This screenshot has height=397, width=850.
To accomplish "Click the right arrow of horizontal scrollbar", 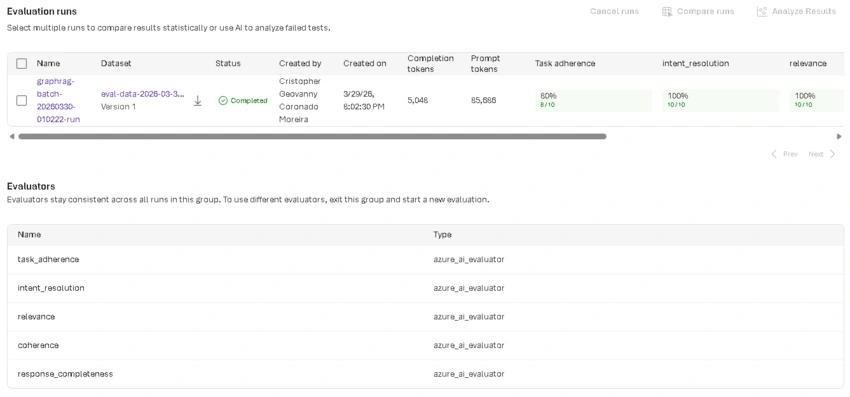I will click(x=839, y=137).
